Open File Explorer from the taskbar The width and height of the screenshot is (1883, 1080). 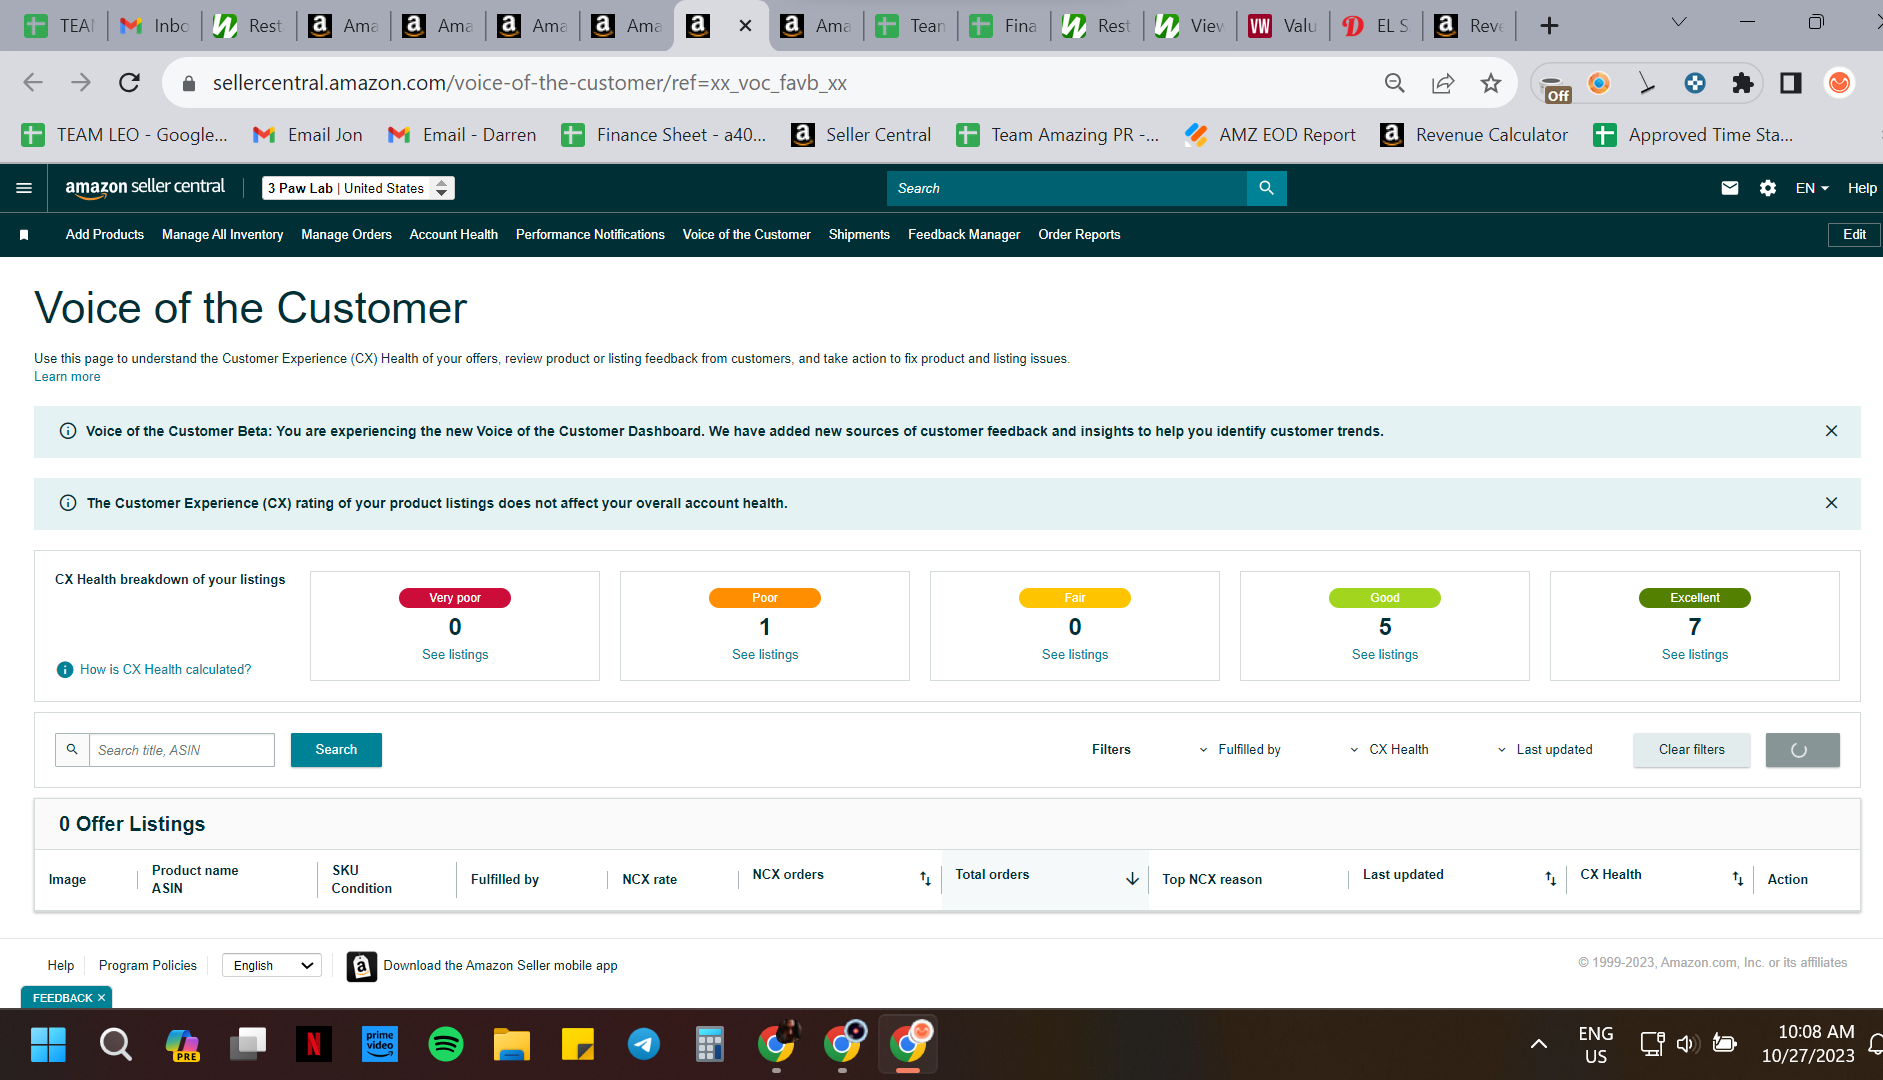[x=512, y=1044]
